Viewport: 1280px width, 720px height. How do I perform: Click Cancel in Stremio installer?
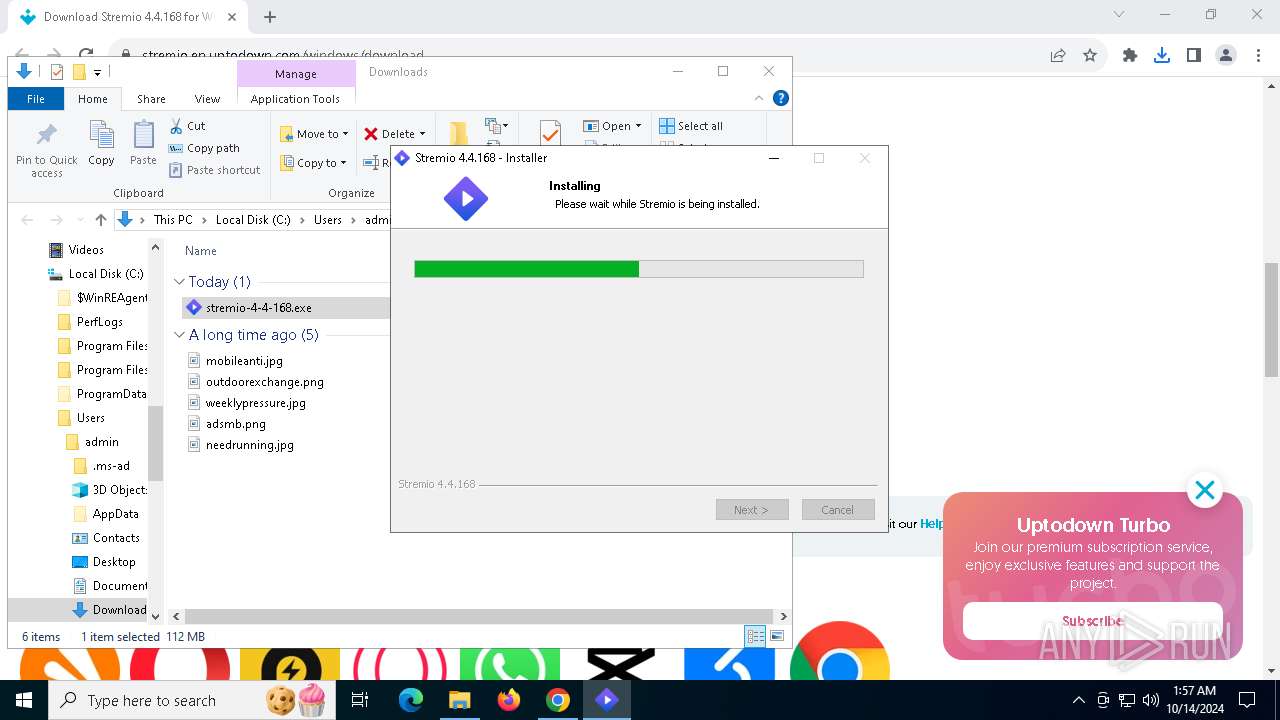(838, 510)
